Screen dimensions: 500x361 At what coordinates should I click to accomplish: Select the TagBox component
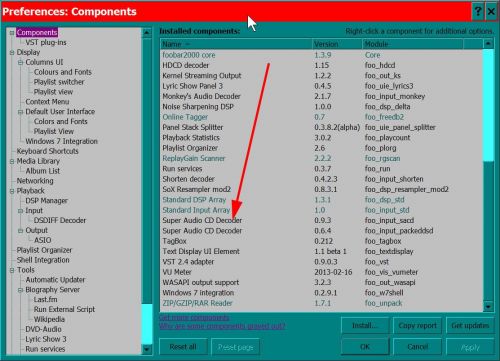pos(321,241)
